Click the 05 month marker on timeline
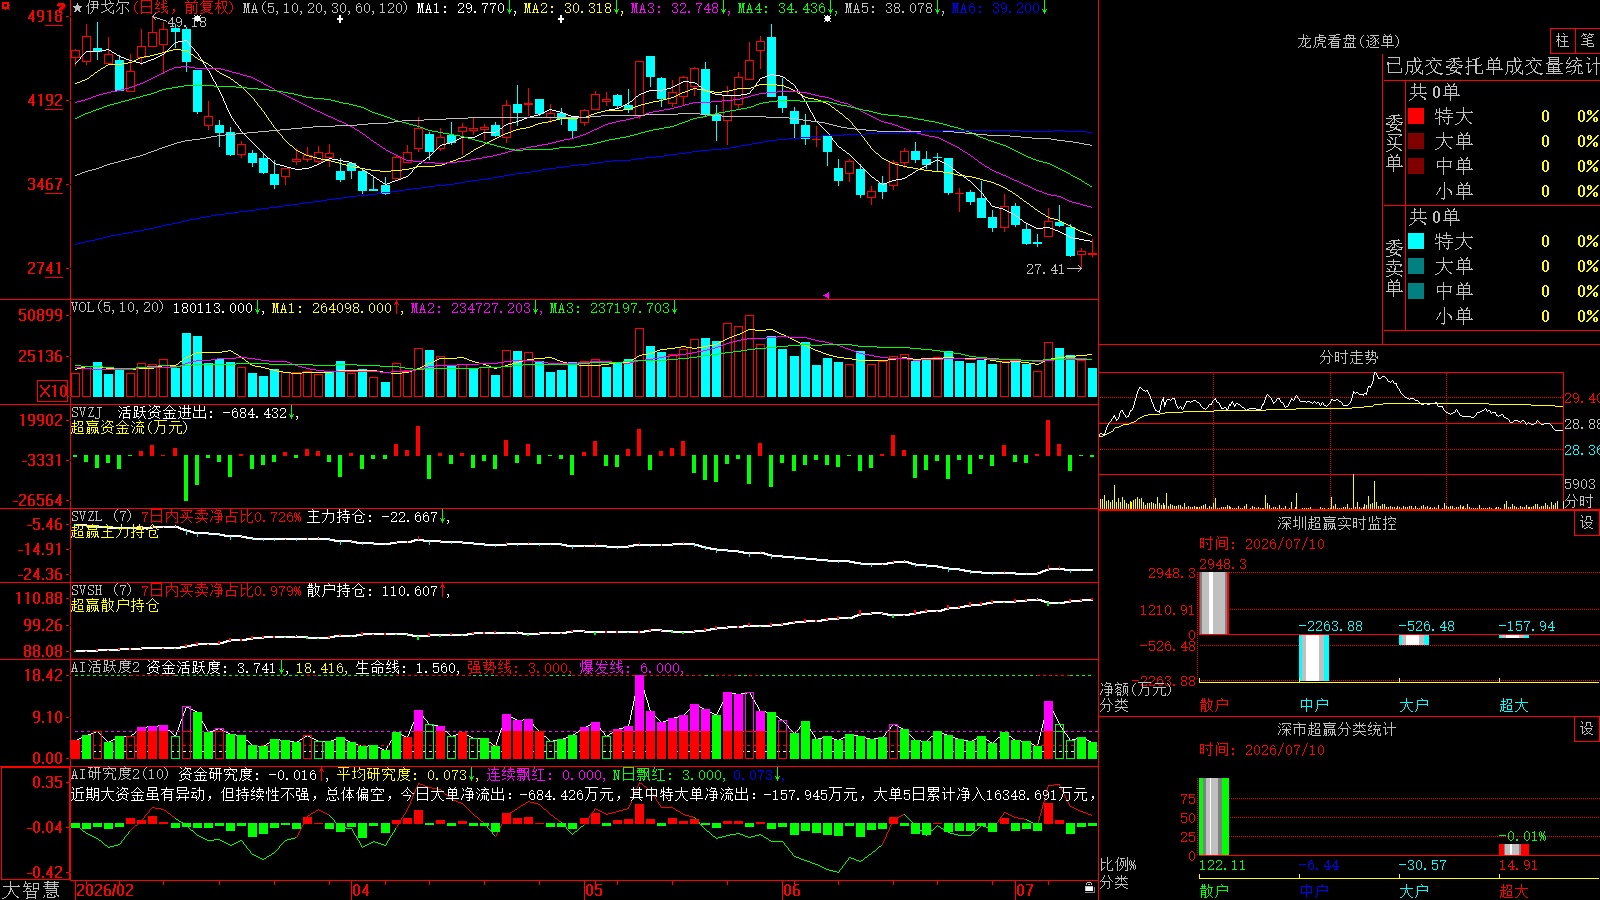1600x900 pixels. coord(594,890)
